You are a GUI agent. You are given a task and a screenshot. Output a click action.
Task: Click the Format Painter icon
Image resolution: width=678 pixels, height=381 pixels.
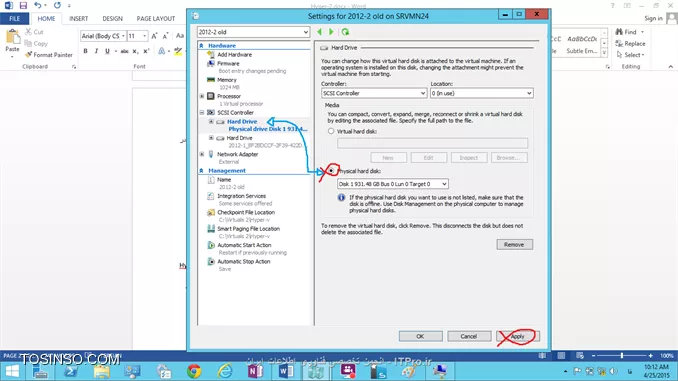point(29,55)
